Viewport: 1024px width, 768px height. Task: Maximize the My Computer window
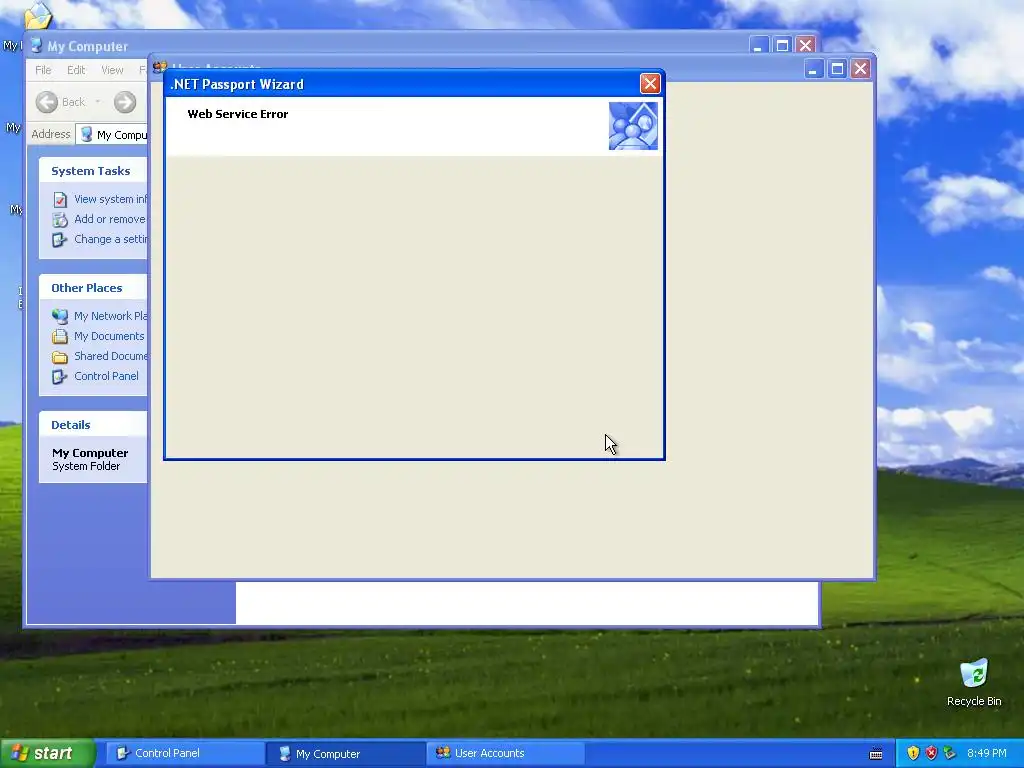tap(782, 46)
